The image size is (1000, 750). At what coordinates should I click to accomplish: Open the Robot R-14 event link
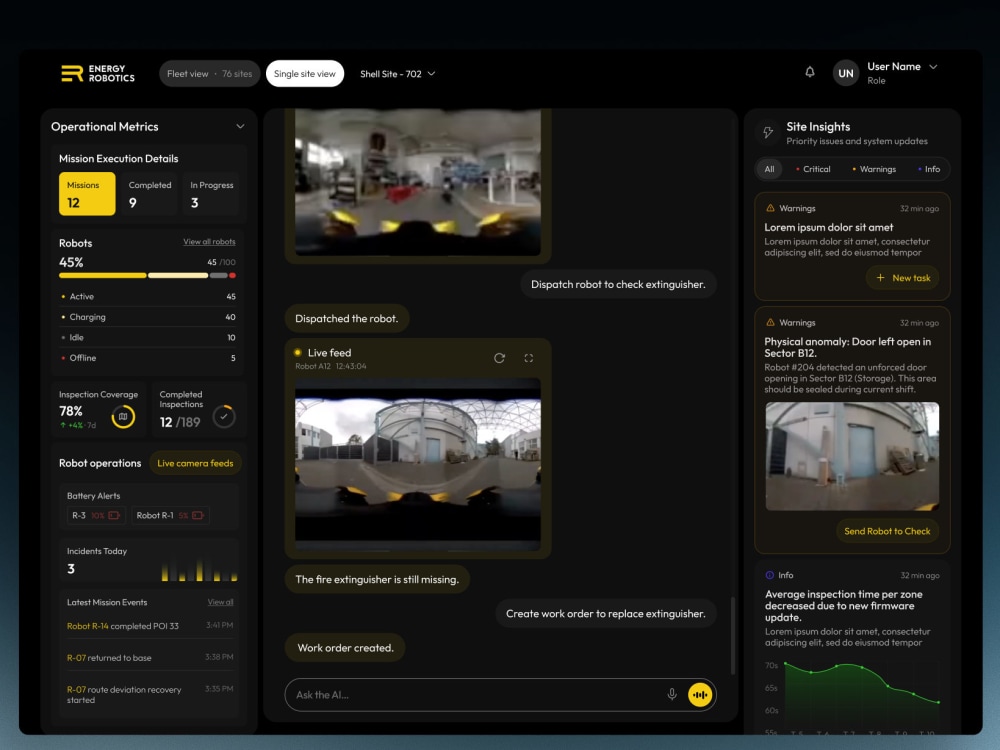pos(87,626)
